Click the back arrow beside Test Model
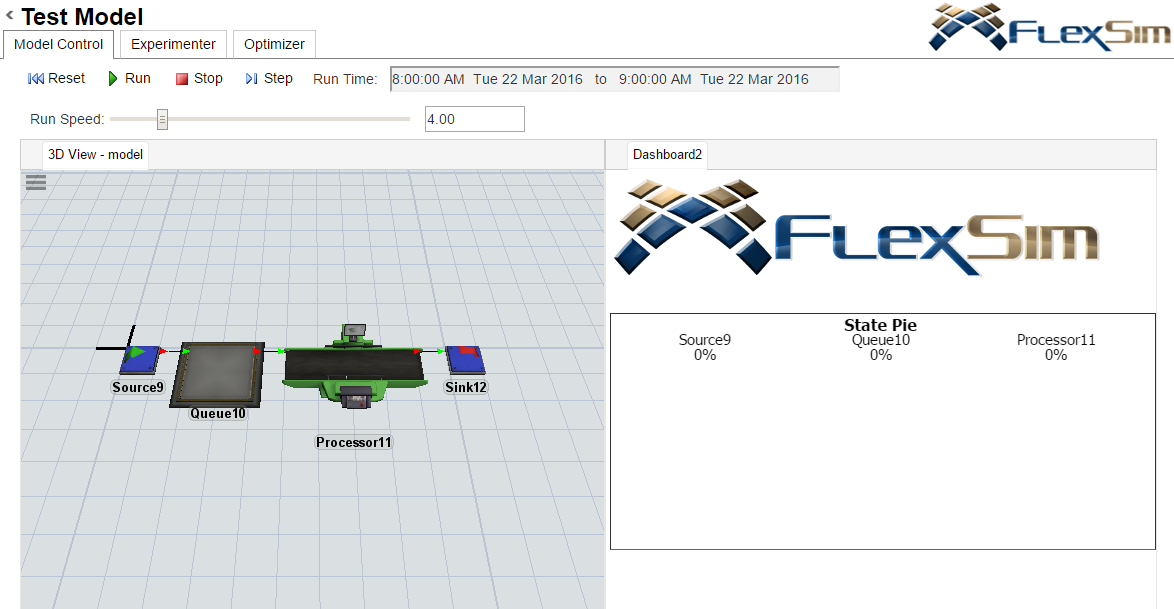1174x609 pixels. [9, 16]
